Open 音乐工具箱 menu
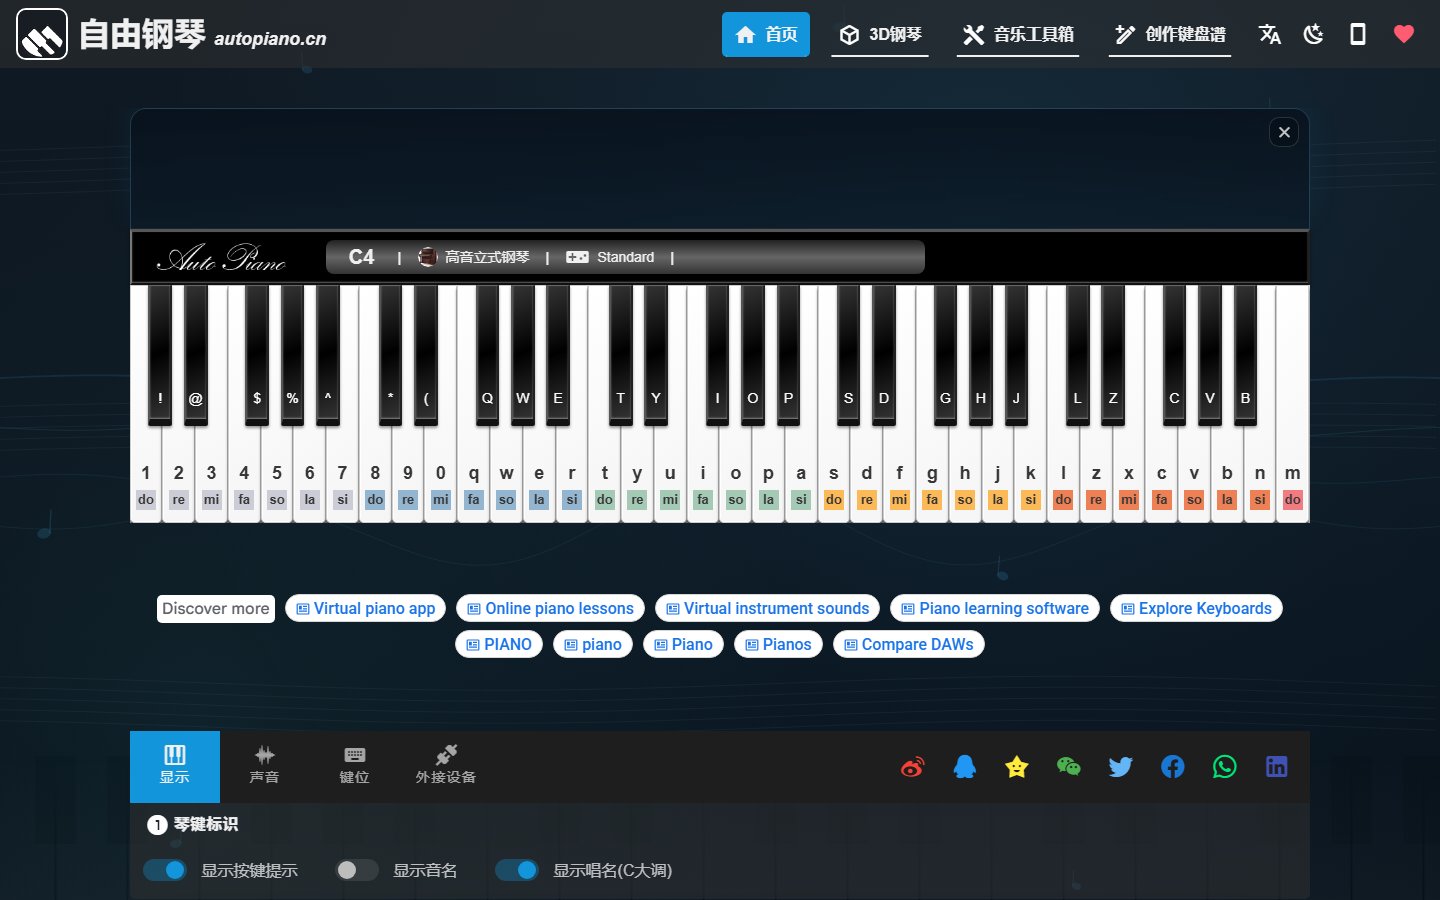Screen dimensions: 1440x900 1018,34
